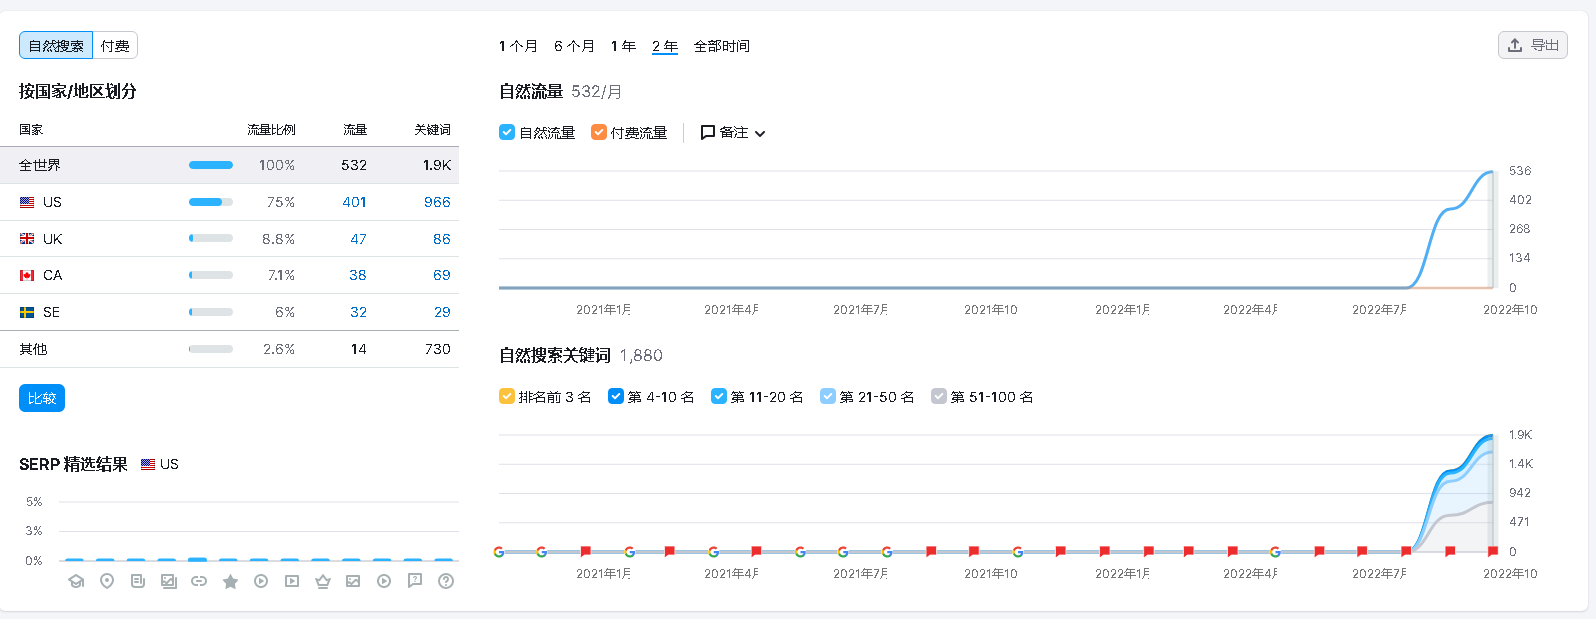Toggle the 第 51-100 名 checkbox
Screen dimensions: 1596x619
click(x=939, y=396)
